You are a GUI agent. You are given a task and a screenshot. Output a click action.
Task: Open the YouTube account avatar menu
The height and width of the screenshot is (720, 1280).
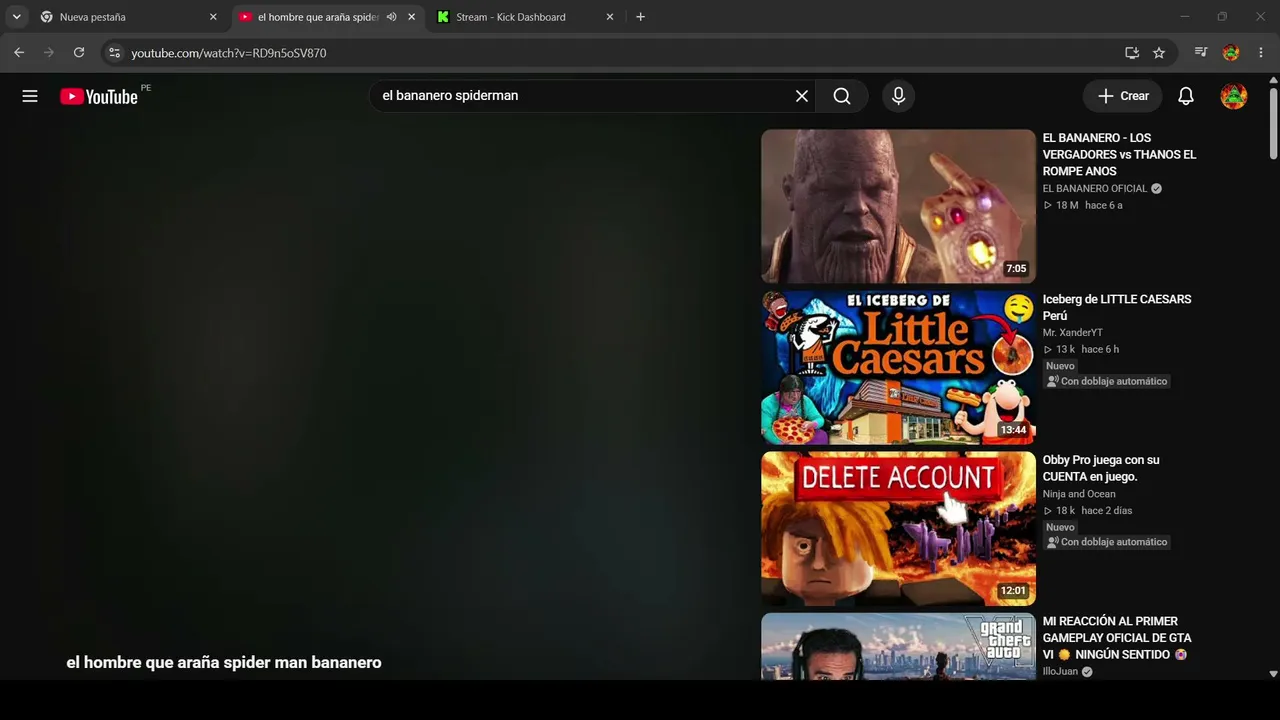coord(1234,96)
